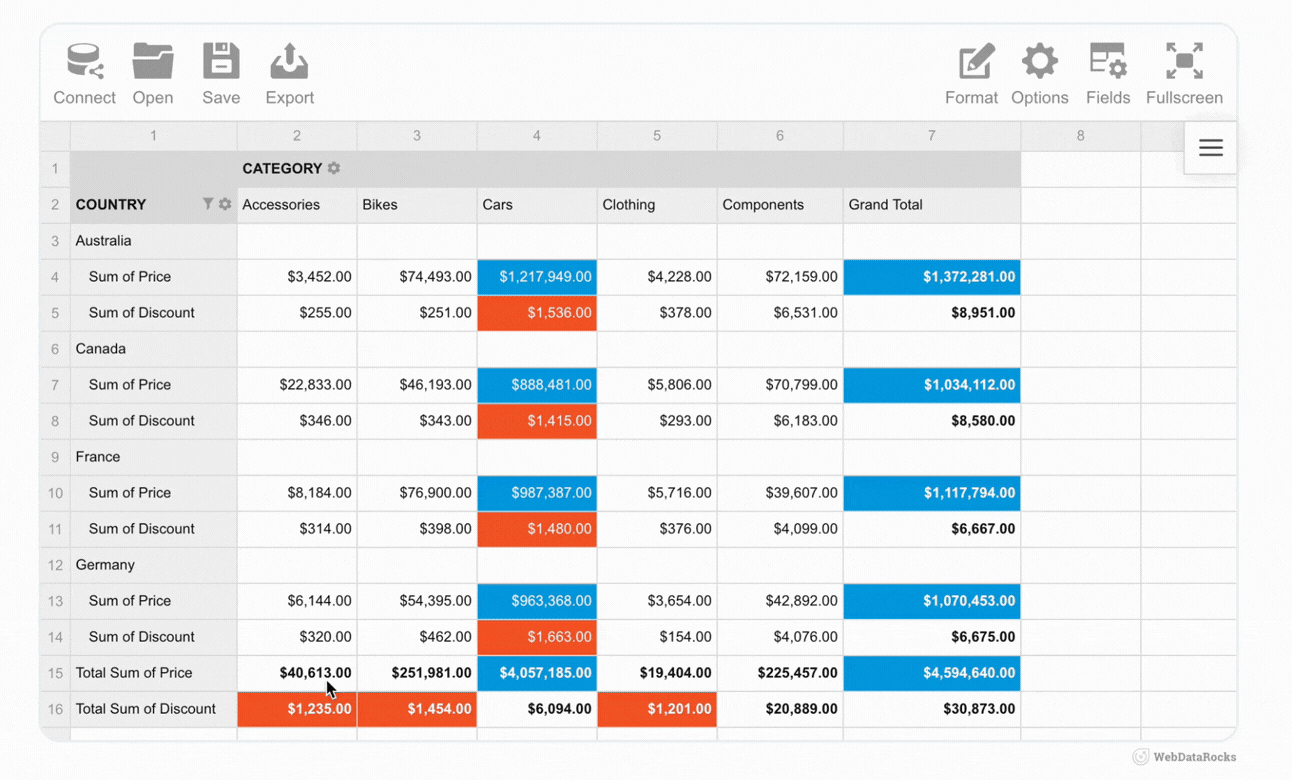Image resolution: width=1292 pixels, height=780 pixels.
Task: Open the COUNTRY filter funnel icon
Action: [207, 204]
